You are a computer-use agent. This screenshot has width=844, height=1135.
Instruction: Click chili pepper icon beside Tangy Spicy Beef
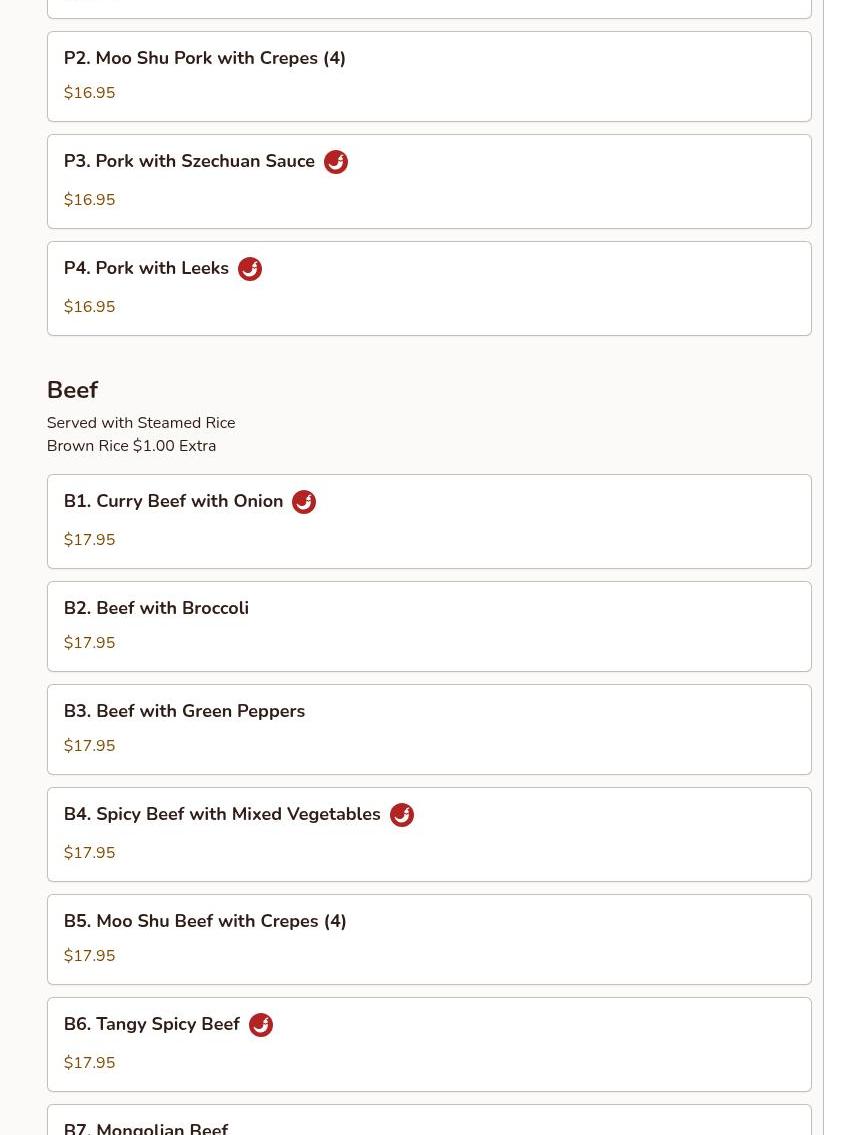click(261, 1025)
